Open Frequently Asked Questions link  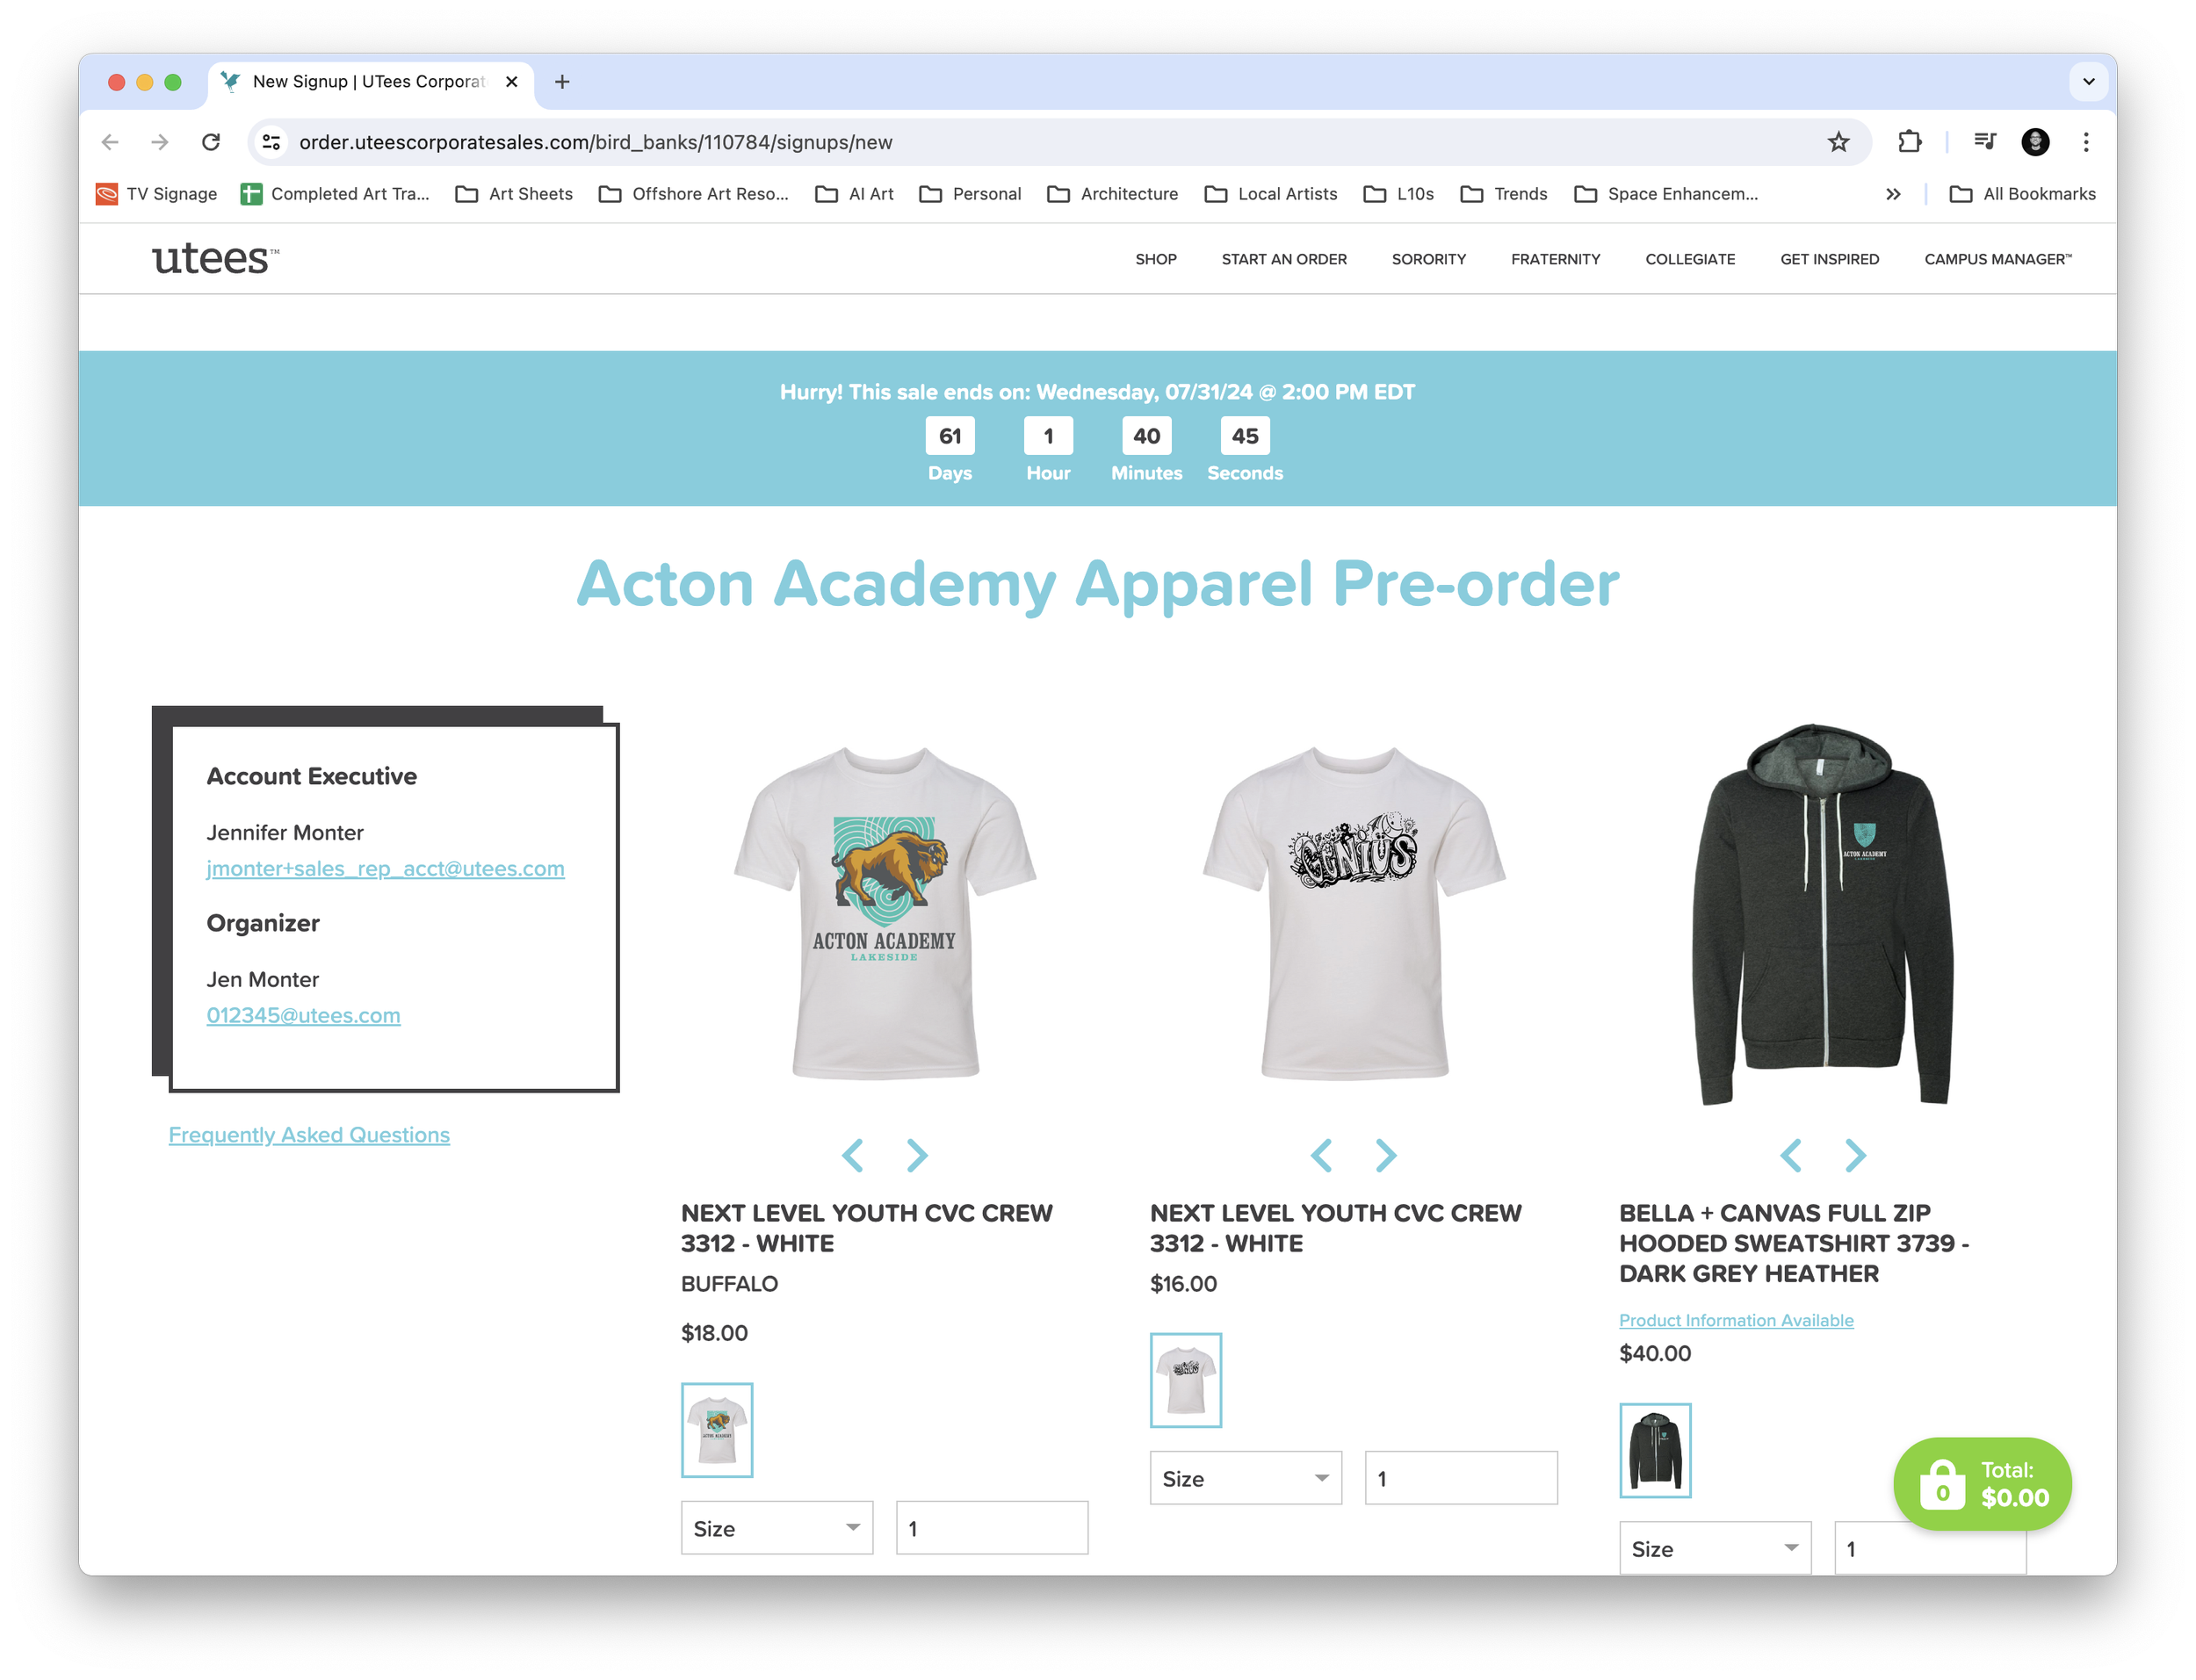(x=309, y=1135)
